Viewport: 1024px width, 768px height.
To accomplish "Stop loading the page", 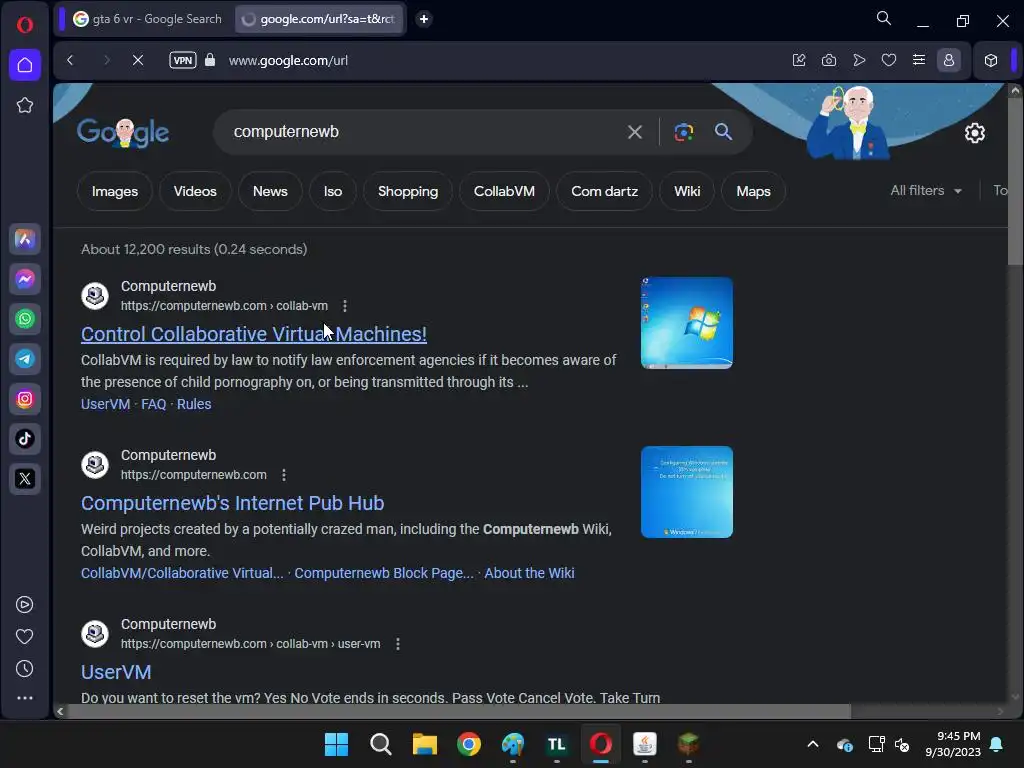I will [x=138, y=60].
